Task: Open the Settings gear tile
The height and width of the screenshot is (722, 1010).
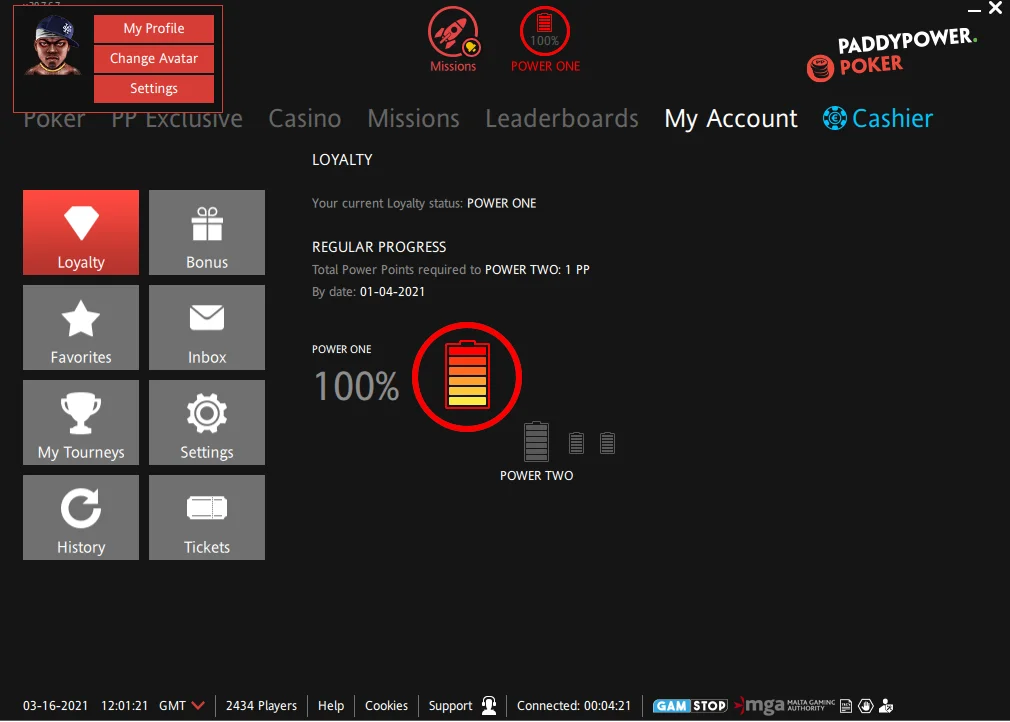Action: point(207,422)
